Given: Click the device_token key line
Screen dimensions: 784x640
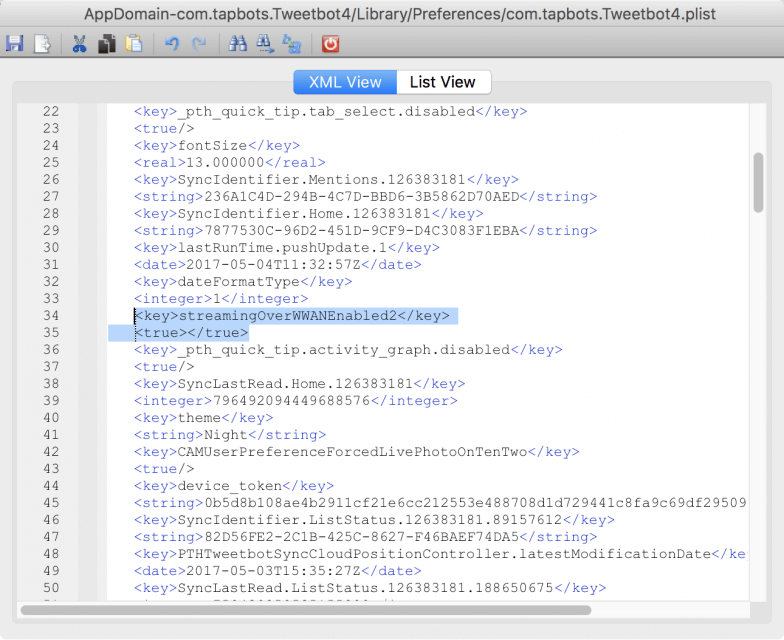Looking at the screenshot, I should pyautogui.click(x=234, y=486).
